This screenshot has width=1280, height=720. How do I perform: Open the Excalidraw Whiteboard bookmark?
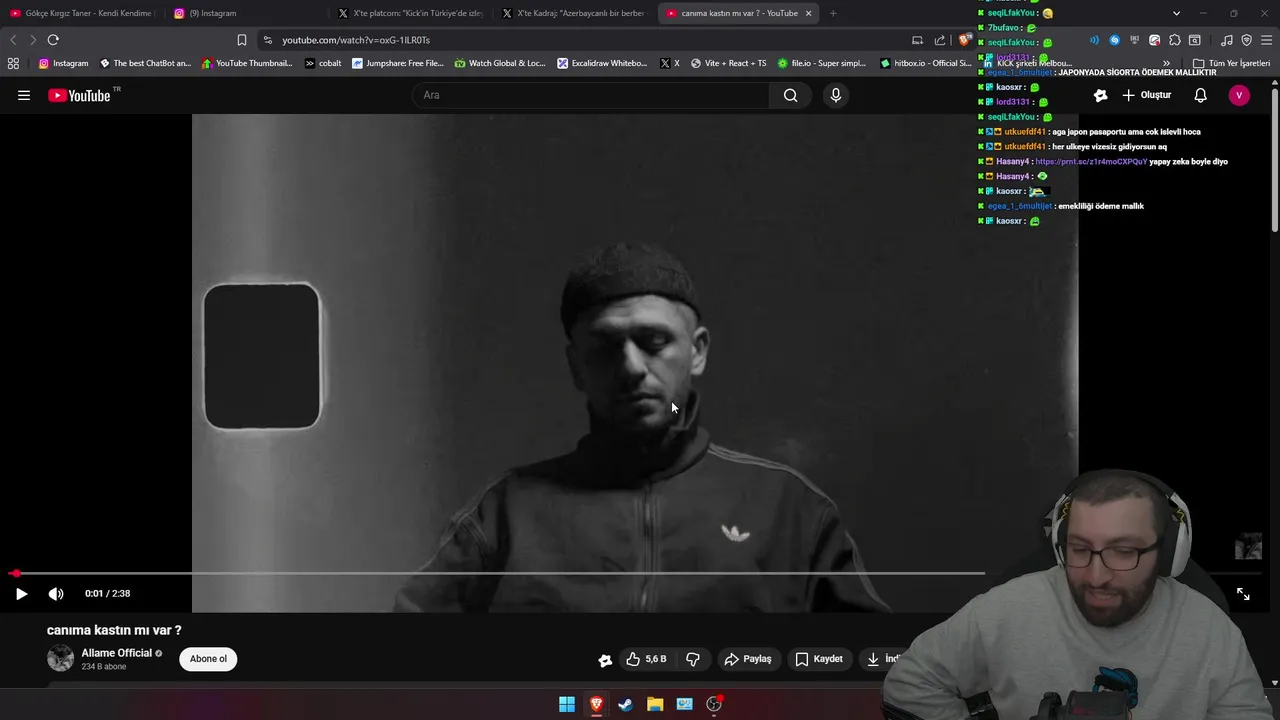point(602,63)
